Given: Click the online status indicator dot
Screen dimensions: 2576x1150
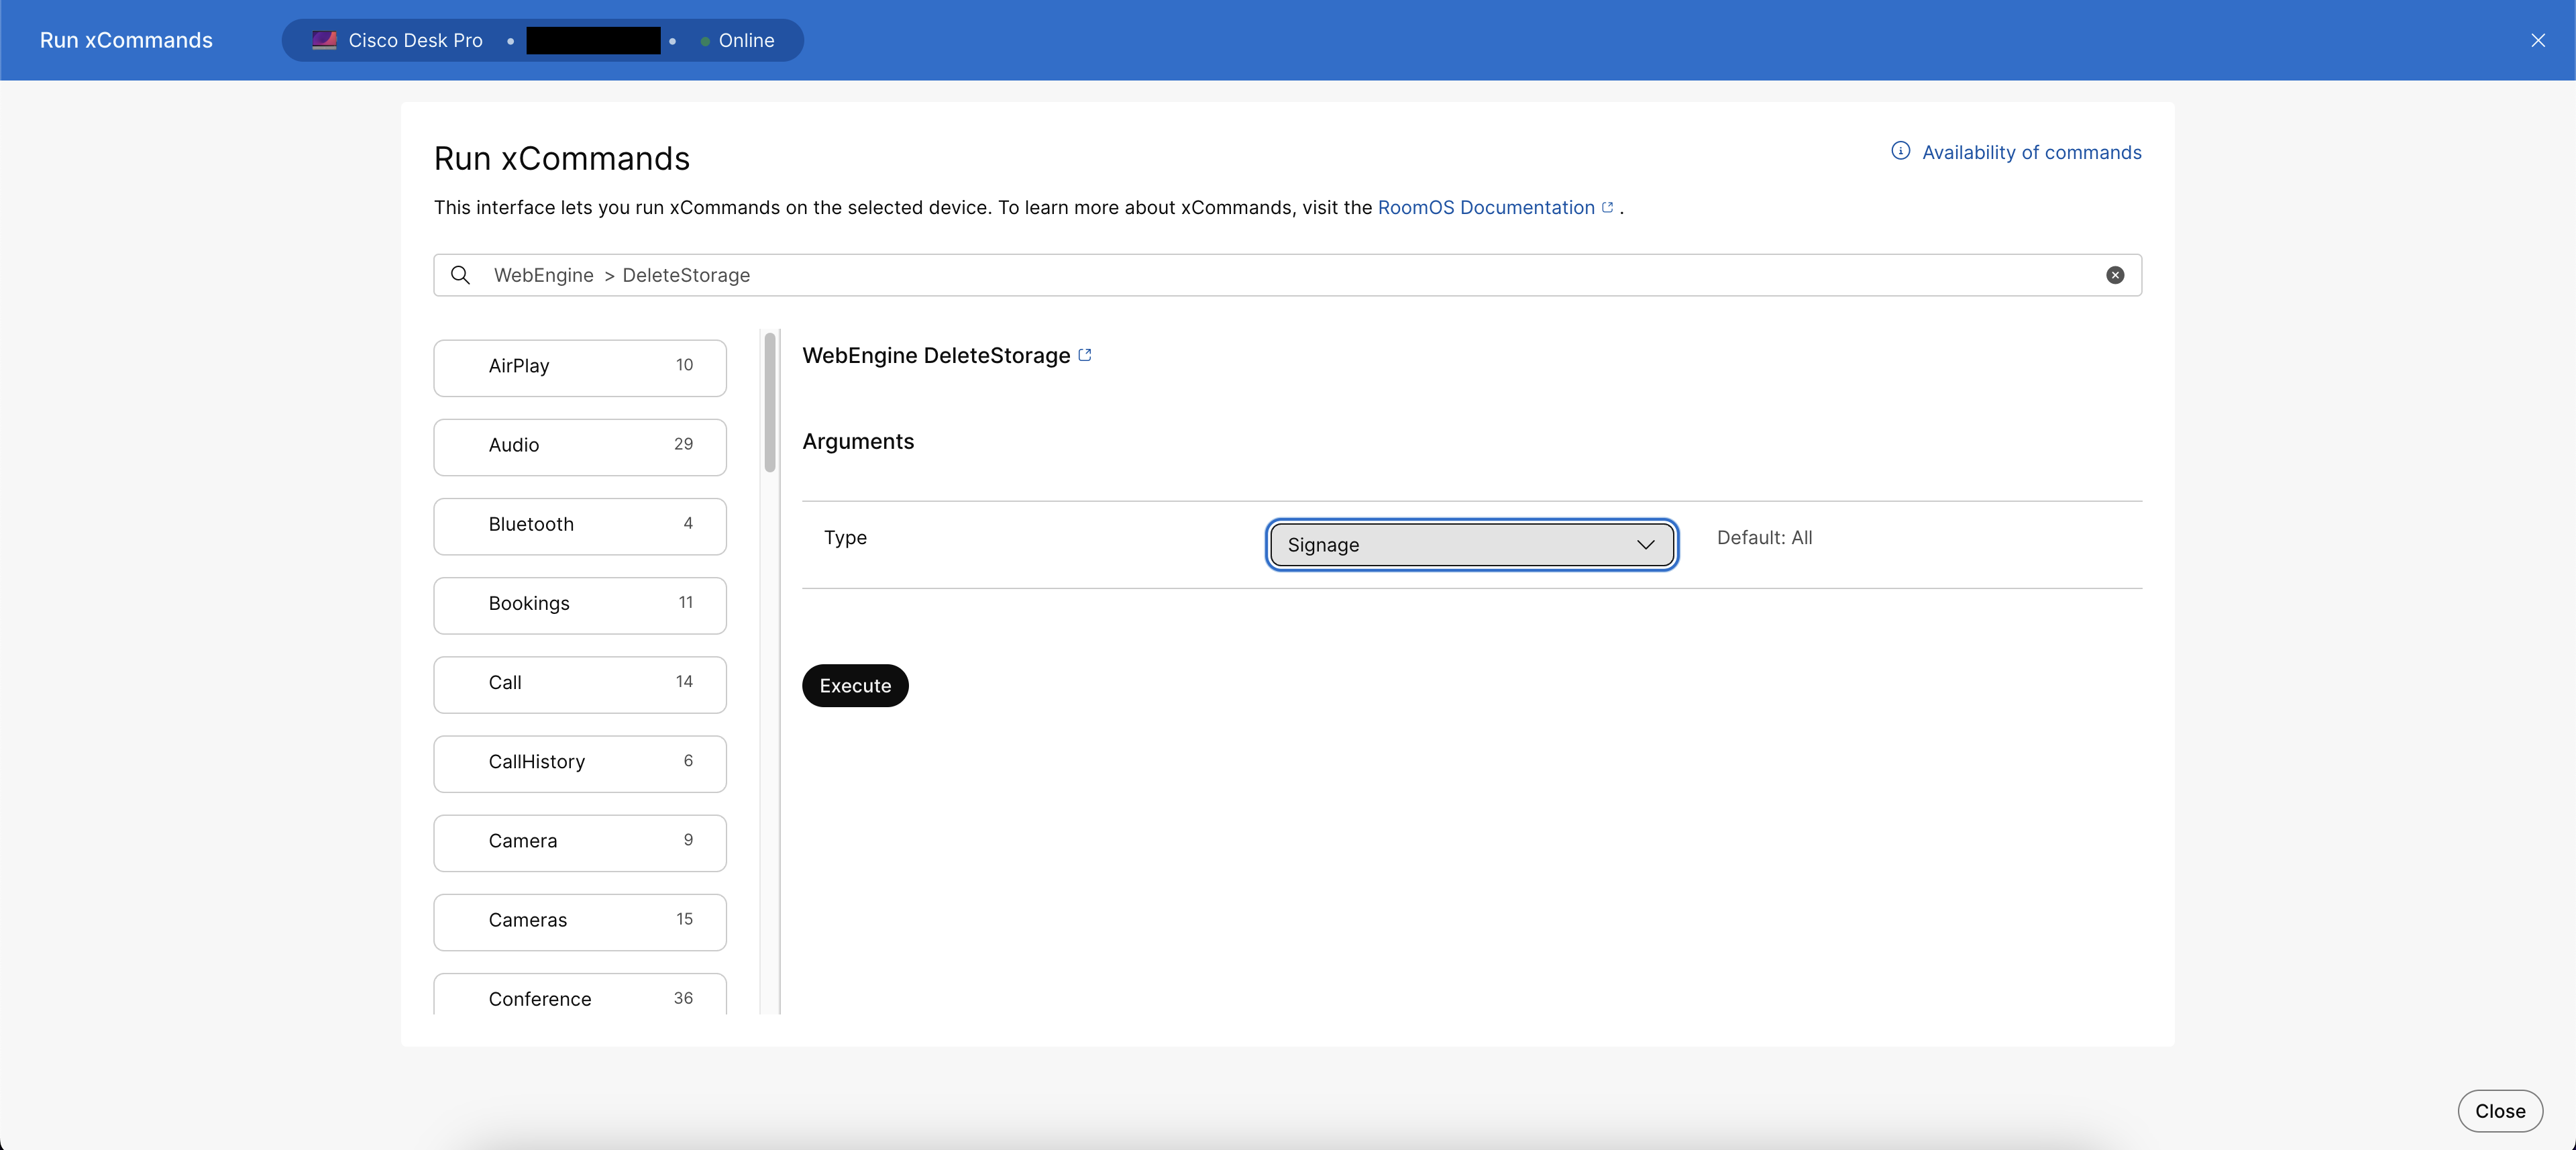Looking at the screenshot, I should pos(706,41).
